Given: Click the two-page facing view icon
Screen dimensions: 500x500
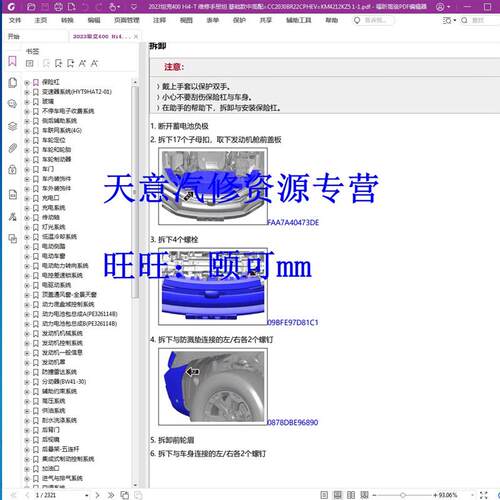Looking at the screenshot, I should point(351,495).
